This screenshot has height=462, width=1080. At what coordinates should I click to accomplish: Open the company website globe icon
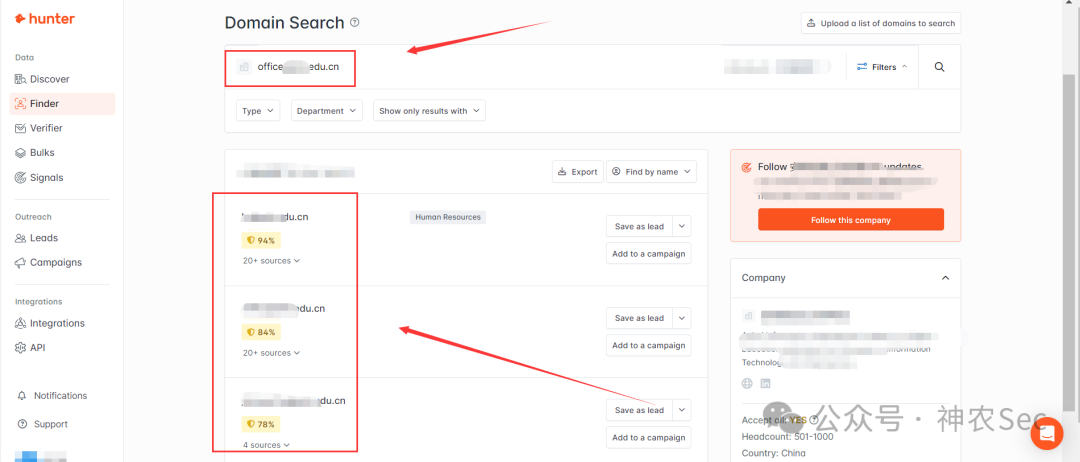(x=747, y=384)
